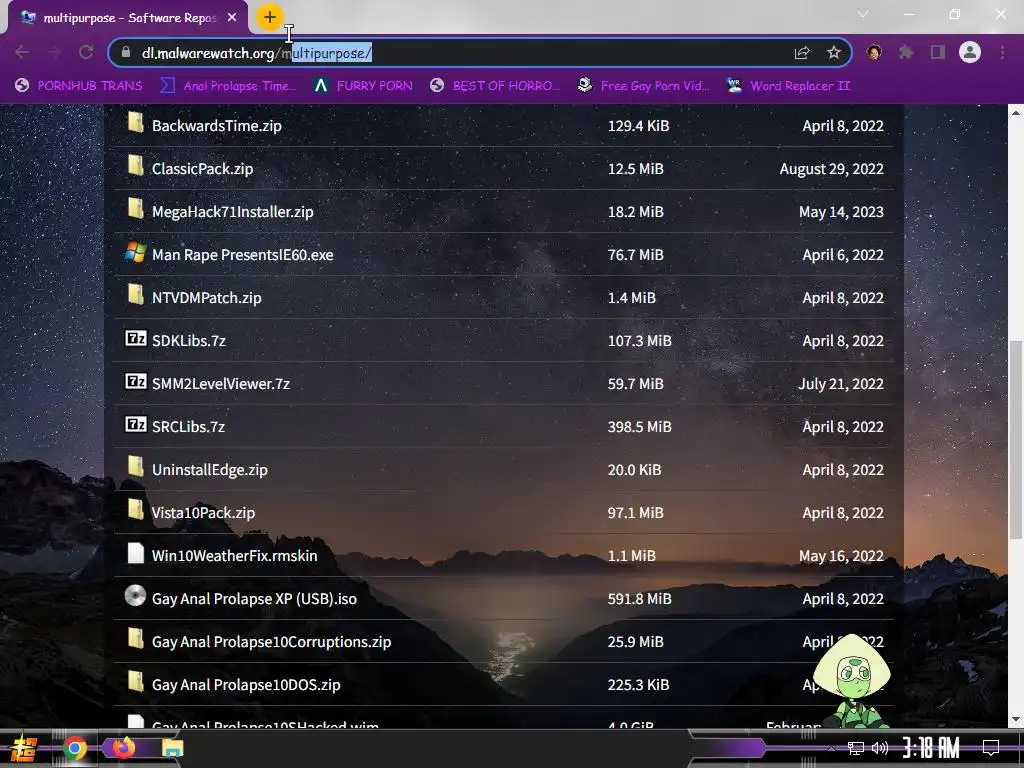Viewport: 1024px width, 768px height.
Task: Click the zip folder icon beside BackwardsTime.zip
Action: click(135, 122)
